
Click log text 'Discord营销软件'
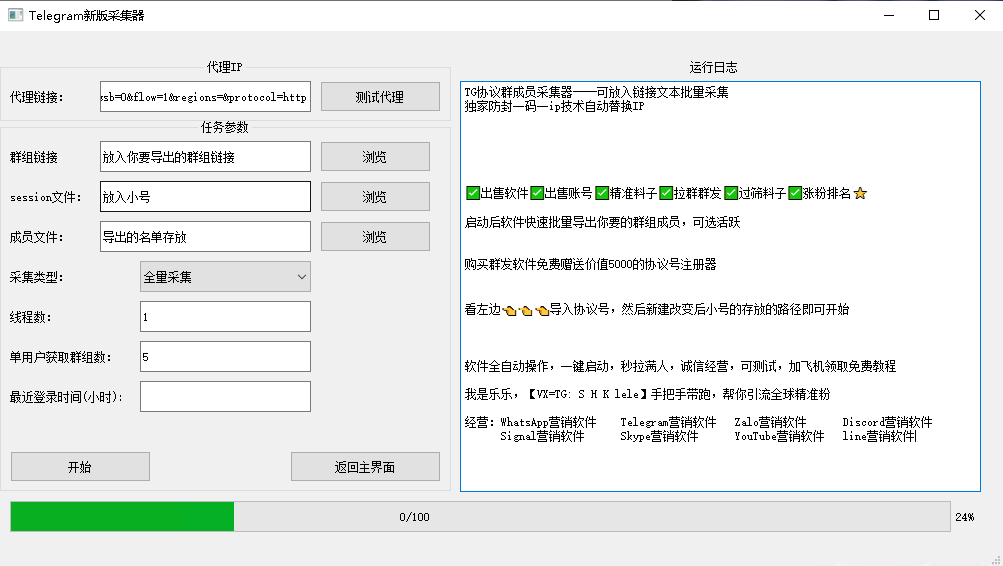point(887,422)
